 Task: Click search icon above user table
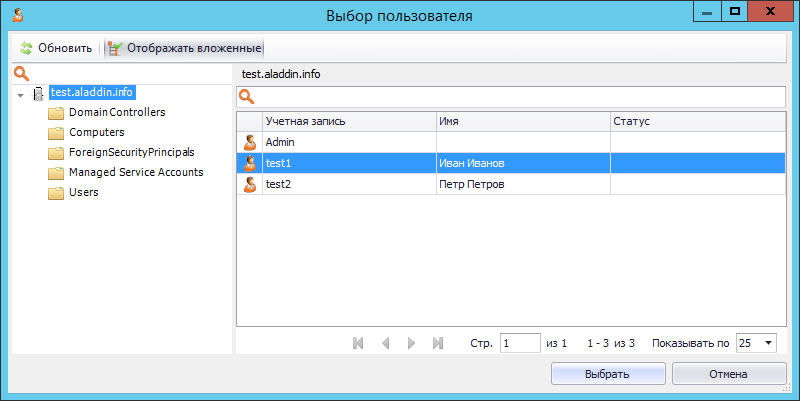[246, 96]
